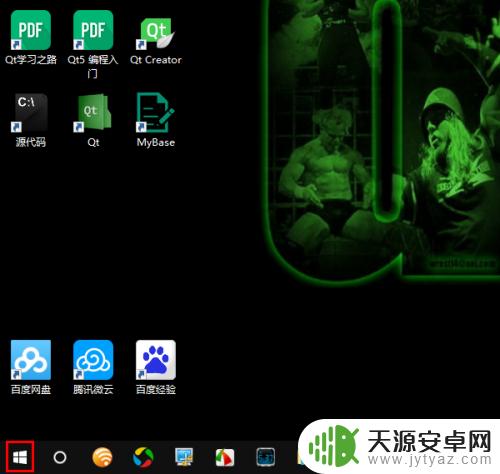Click the 天源安卓网 watermark title text
This screenshot has width=500, height=474.
click(x=429, y=441)
